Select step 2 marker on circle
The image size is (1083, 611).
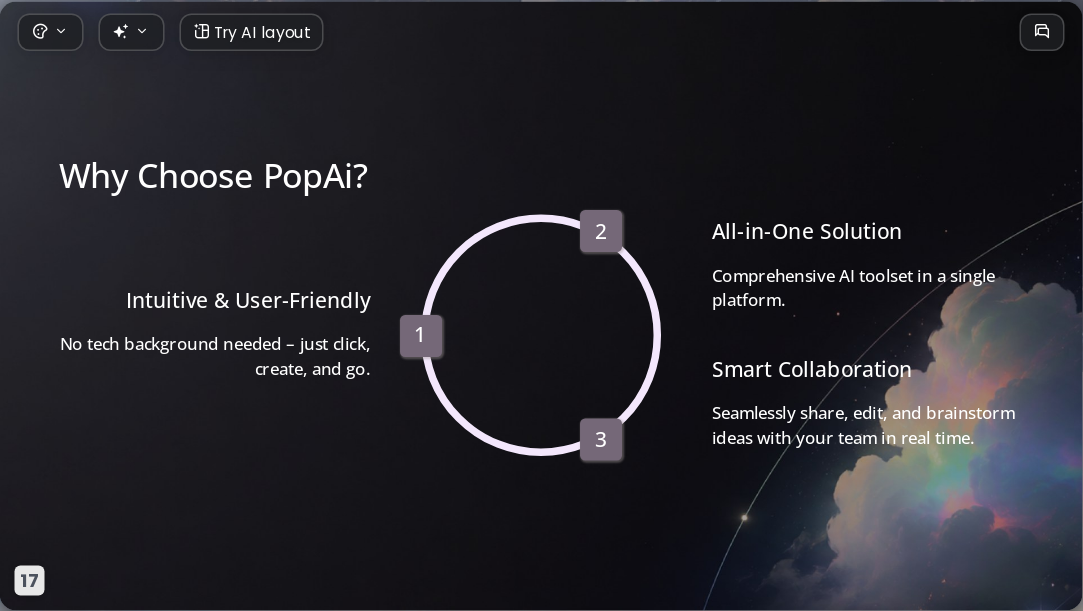tap(601, 231)
